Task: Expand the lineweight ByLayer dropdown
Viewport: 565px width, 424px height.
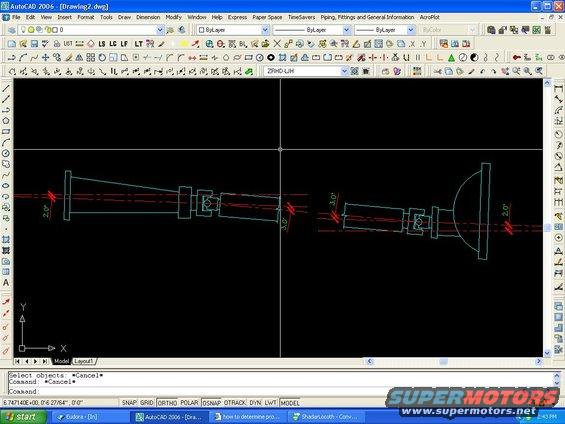Action: [x=411, y=30]
